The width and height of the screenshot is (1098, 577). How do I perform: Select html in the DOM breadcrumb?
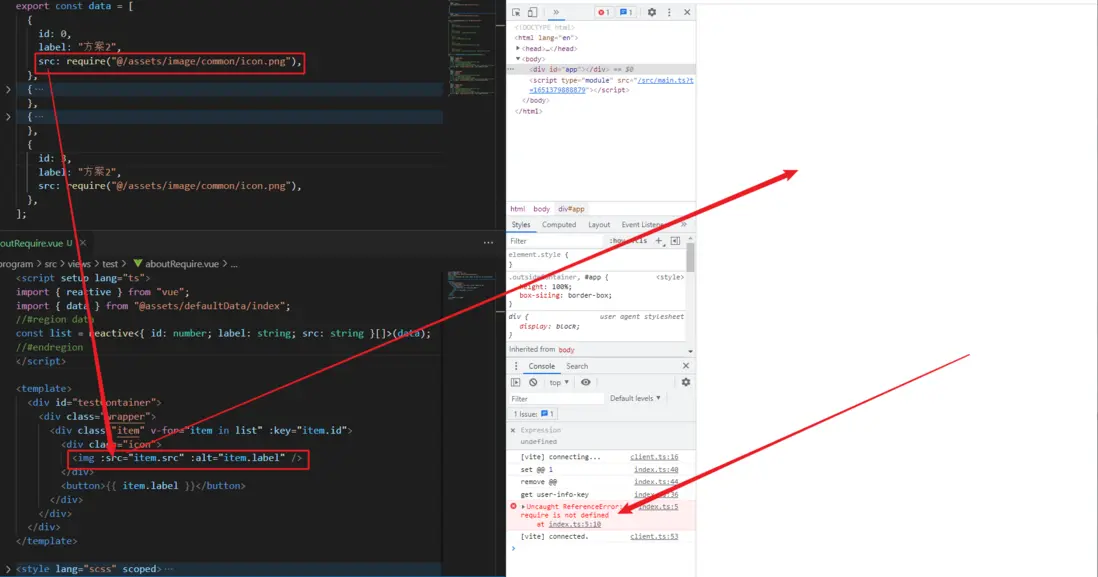tap(517, 209)
